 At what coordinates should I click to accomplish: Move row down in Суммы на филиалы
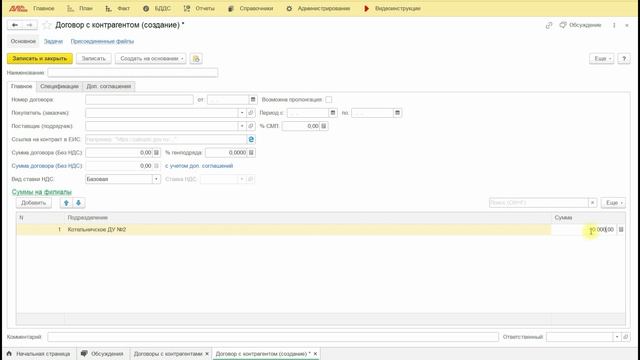point(78,203)
